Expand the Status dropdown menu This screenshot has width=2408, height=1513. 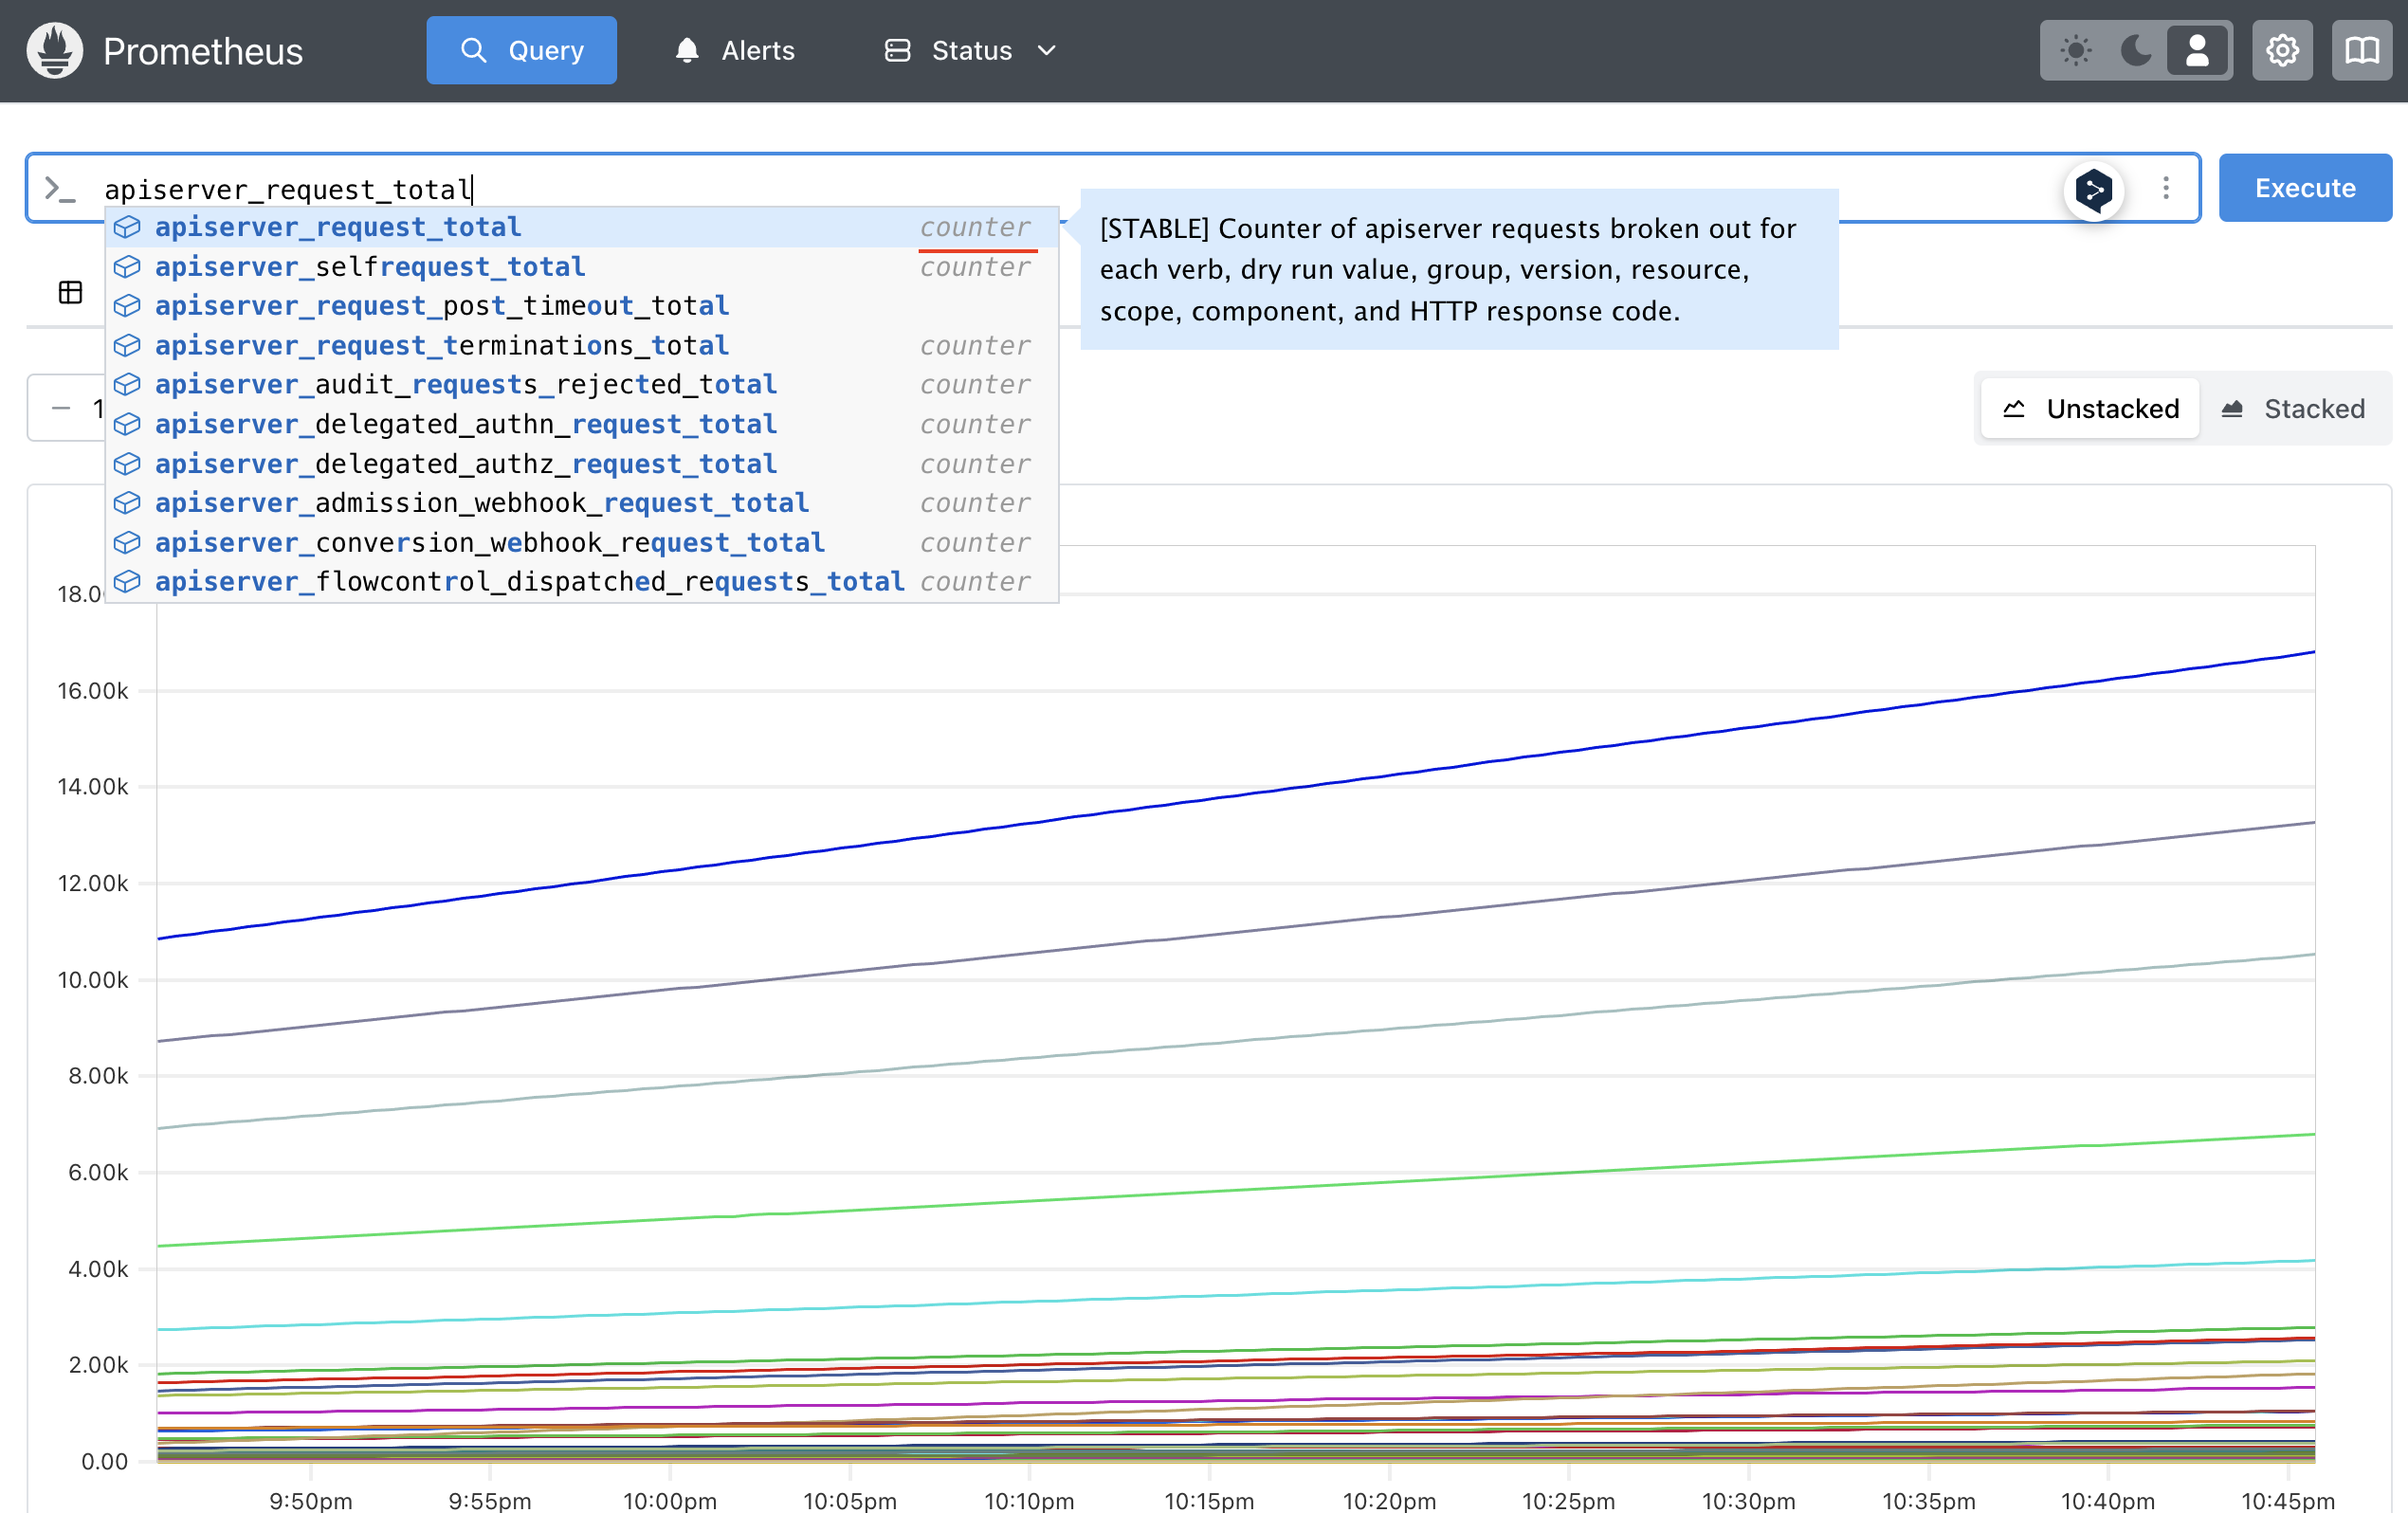pyautogui.click(x=970, y=50)
